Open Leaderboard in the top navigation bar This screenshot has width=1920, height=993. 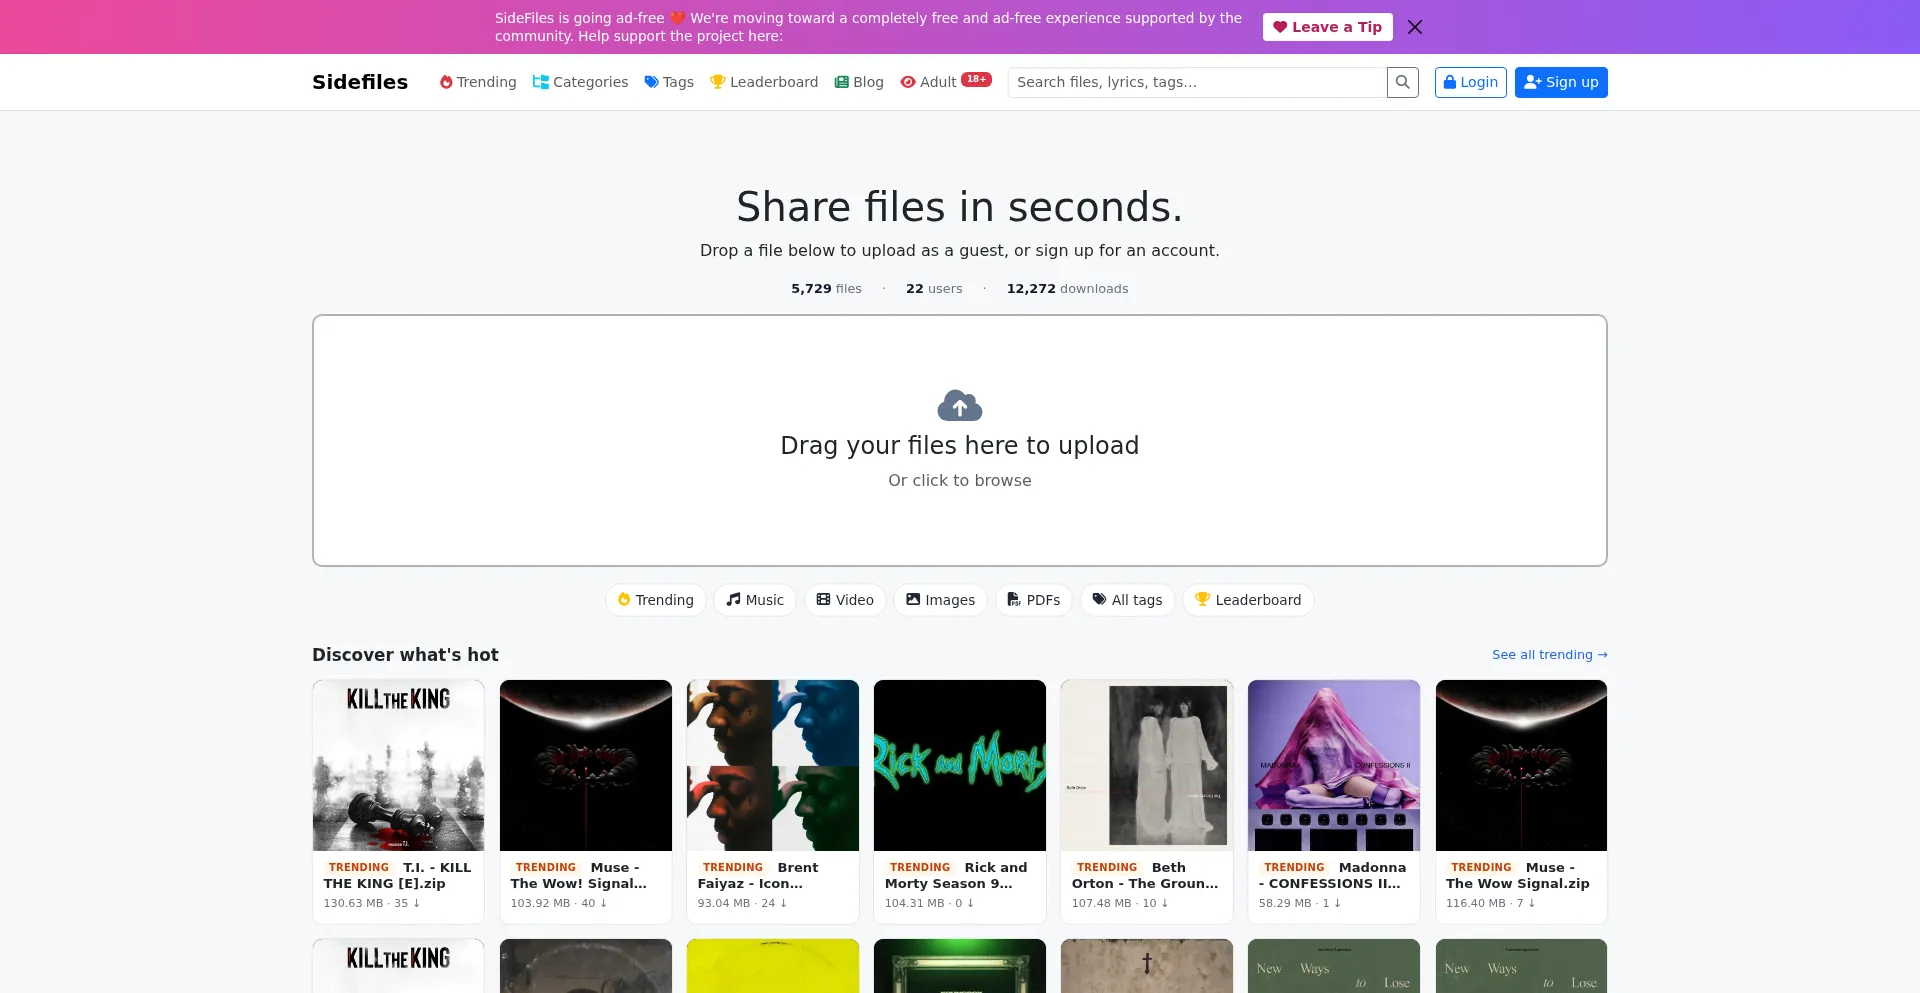coord(764,82)
